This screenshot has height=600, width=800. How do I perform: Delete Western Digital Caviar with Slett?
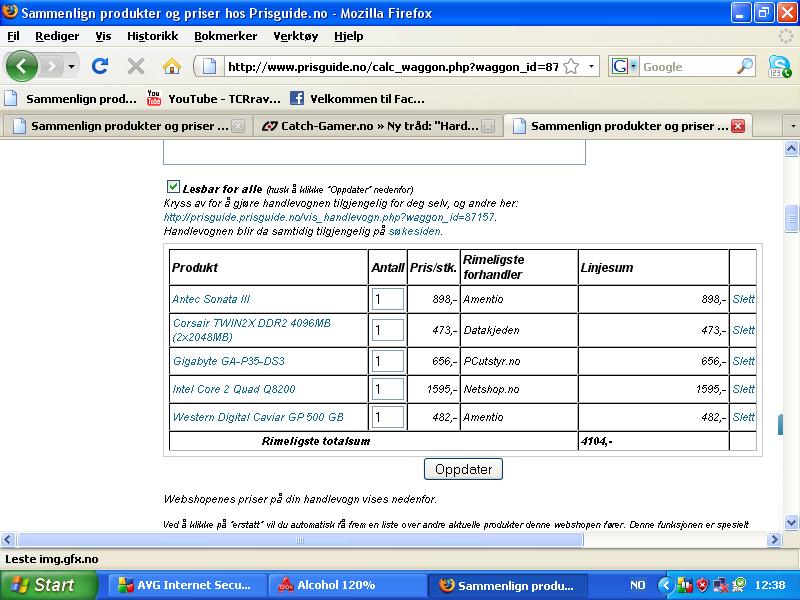pos(743,417)
